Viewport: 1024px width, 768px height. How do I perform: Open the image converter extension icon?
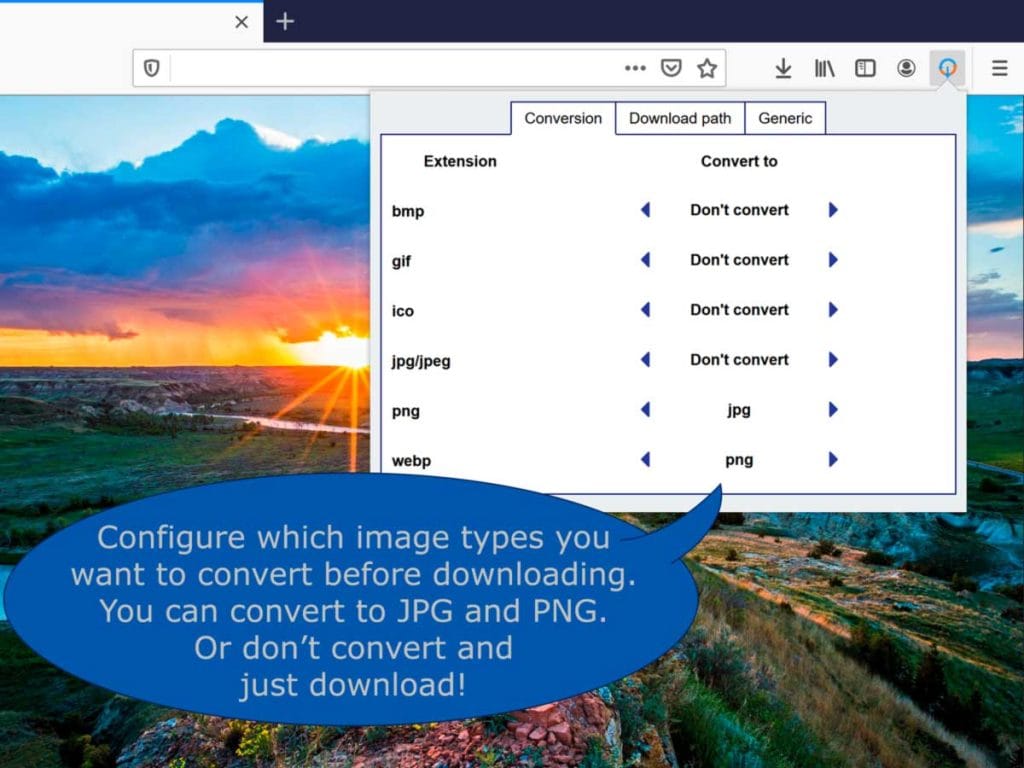pos(948,68)
